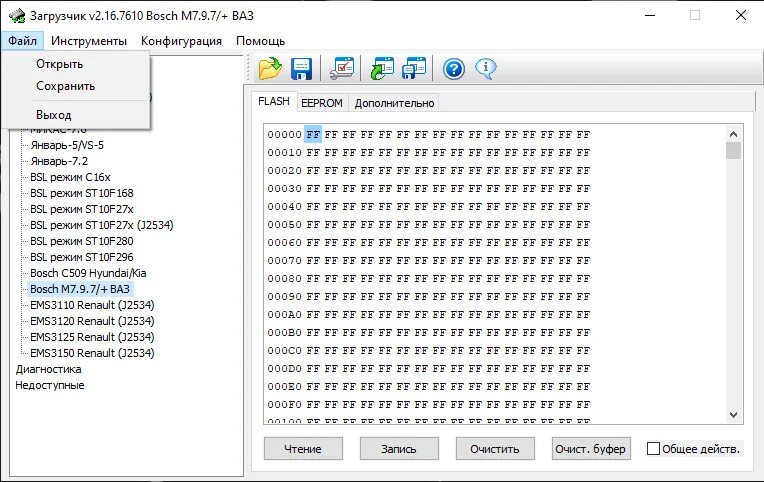Close the Загрузчик window
Screen dimensions: 764x482
pyautogui.click(x=741, y=16)
